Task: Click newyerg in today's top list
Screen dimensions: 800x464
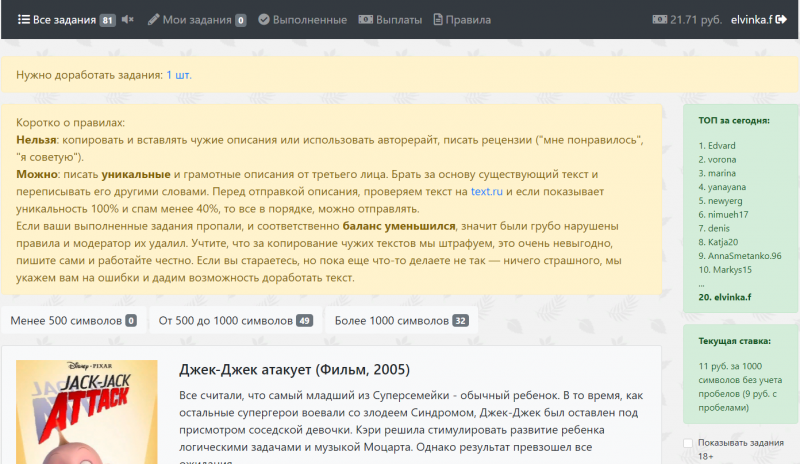Action: (x=725, y=201)
